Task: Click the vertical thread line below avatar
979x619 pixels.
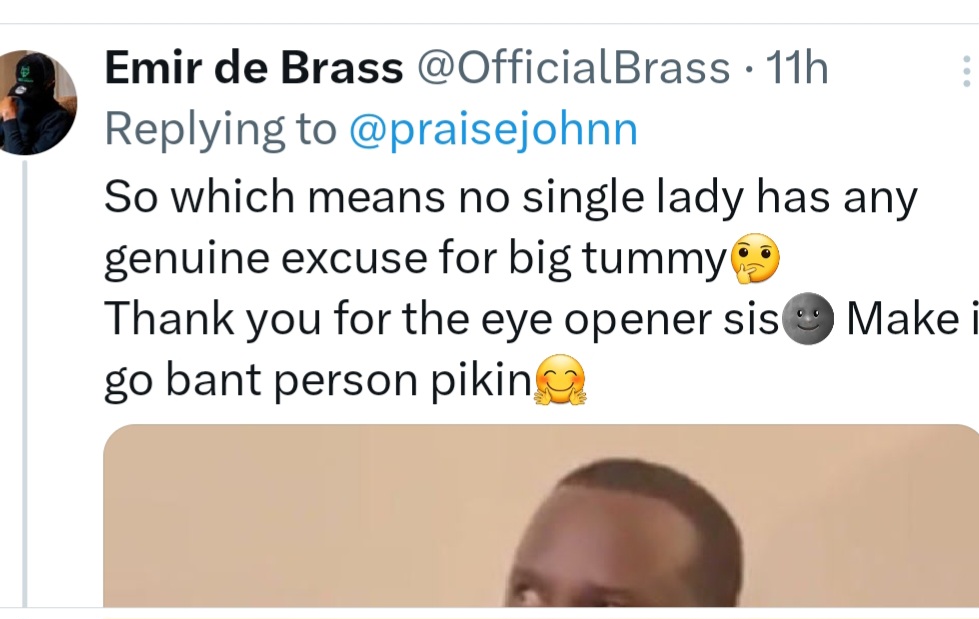Action: (x=25, y=383)
